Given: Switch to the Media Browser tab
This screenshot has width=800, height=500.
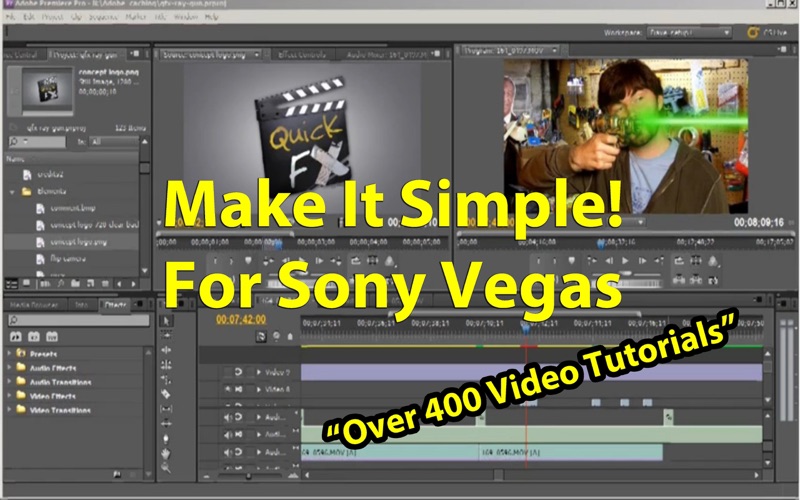Looking at the screenshot, I should 35,305.
